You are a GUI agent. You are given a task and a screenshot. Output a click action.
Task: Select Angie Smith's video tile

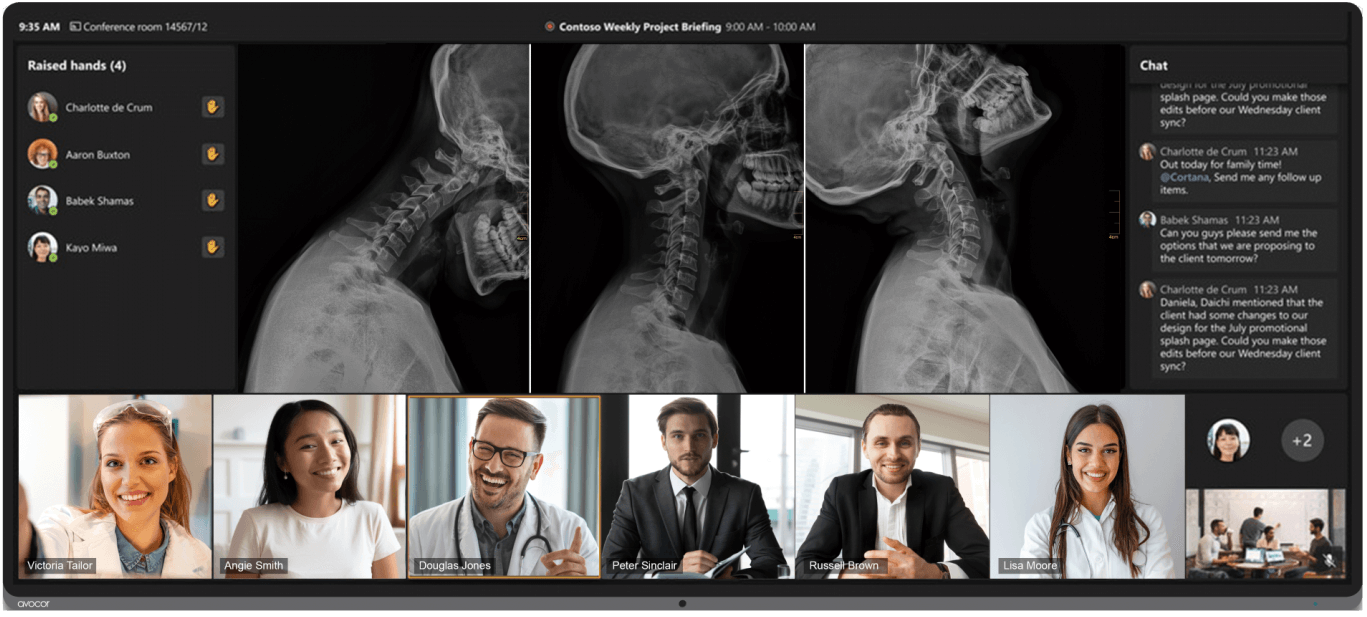click(309, 486)
